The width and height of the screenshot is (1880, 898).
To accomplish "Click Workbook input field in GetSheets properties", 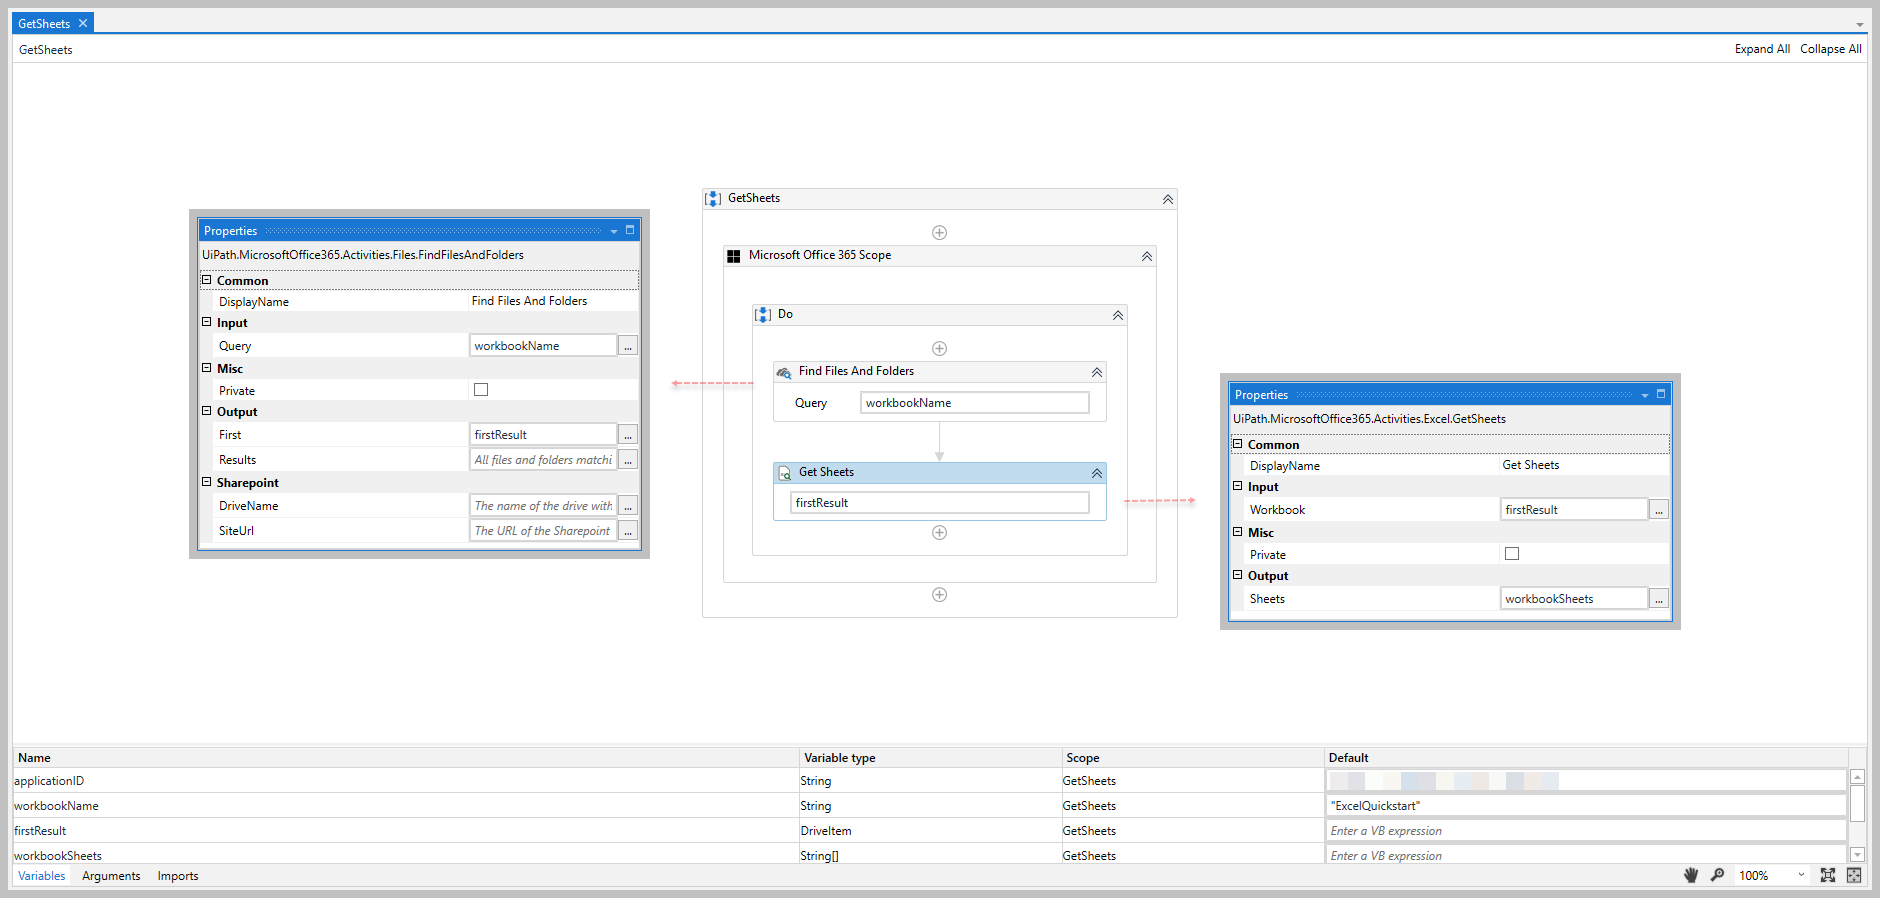I will (1574, 510).
